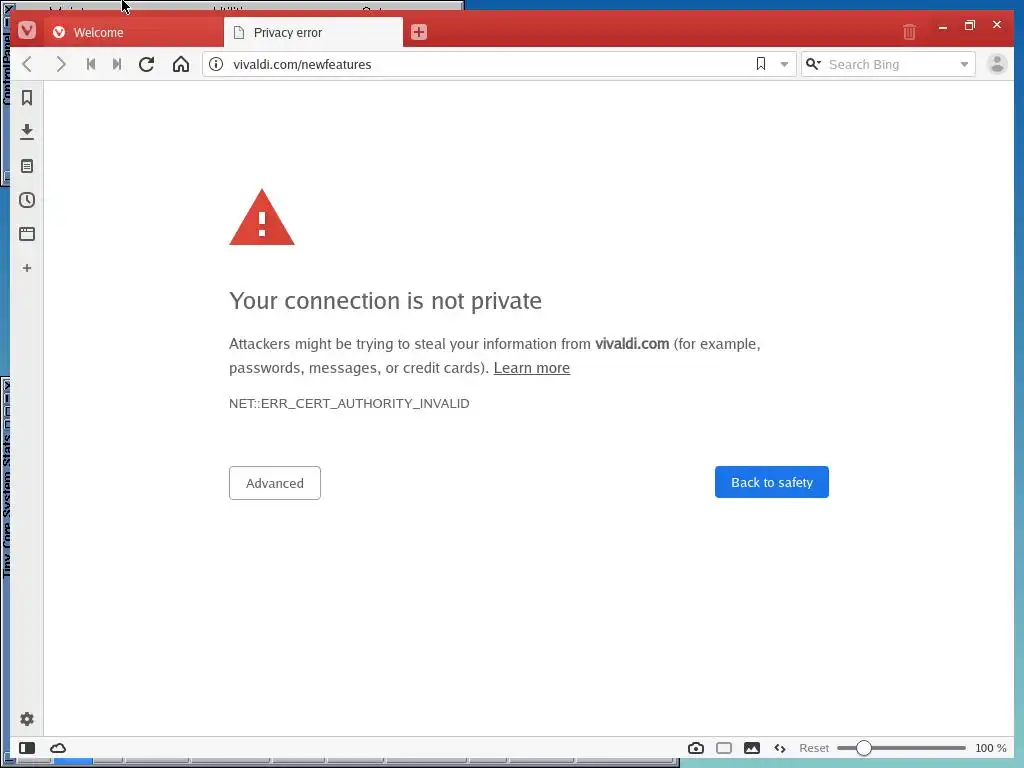Rewind to first page in history
The width and height of the screenshot is (1024, 768).
point(91,64)
